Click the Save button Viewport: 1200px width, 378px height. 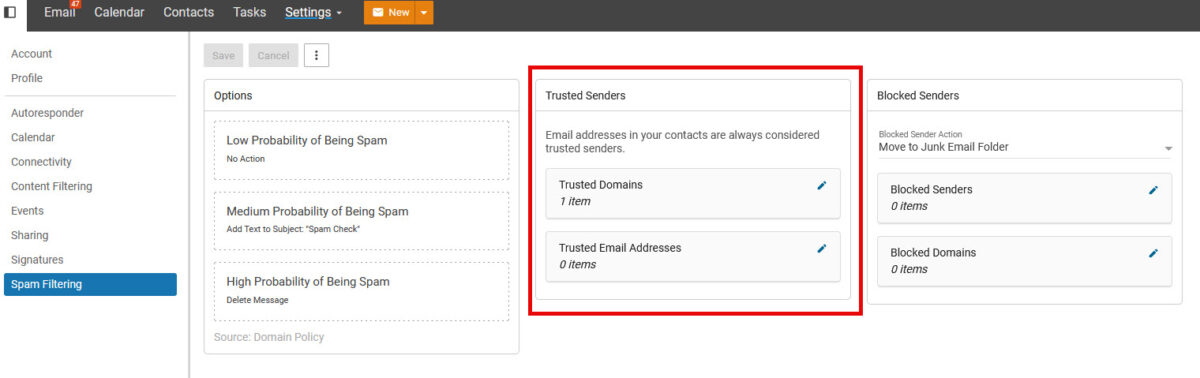(x=223, y=55)
